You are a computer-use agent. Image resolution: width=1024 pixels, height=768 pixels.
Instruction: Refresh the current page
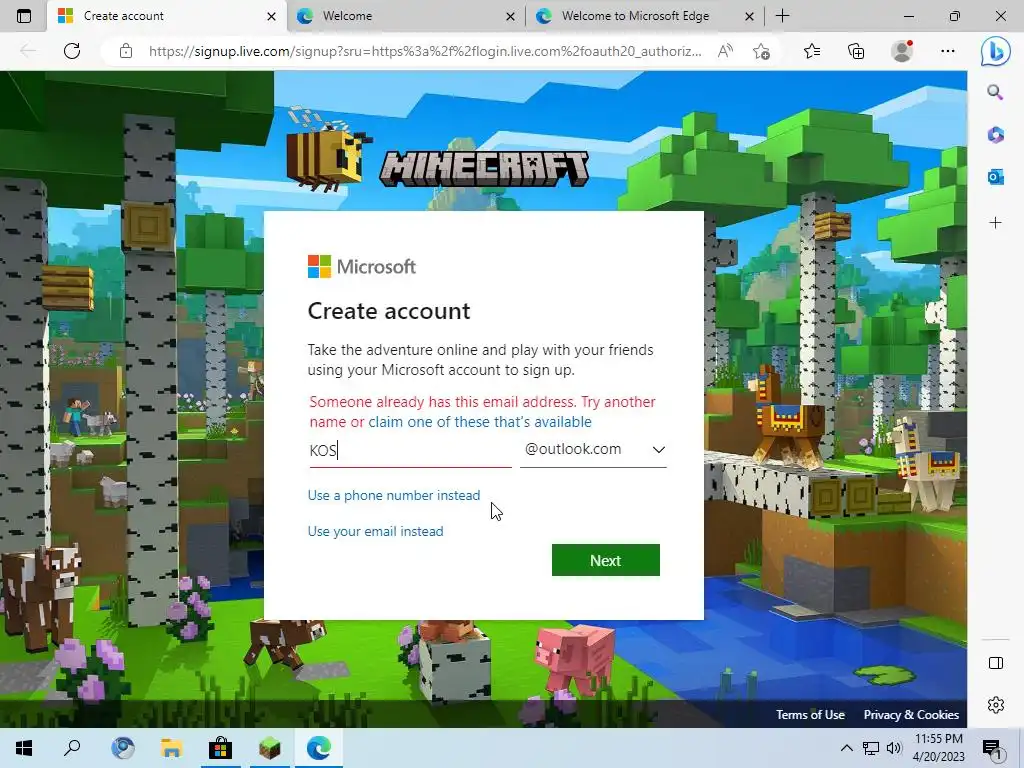[x=72, y=51]
